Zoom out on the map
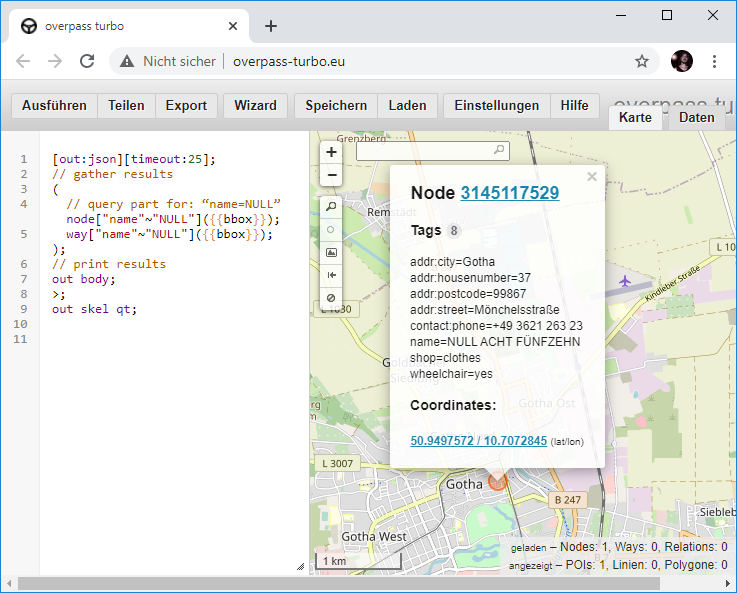Image resolution: width=737 pixels, height=593 pixels. click(332, 176)
